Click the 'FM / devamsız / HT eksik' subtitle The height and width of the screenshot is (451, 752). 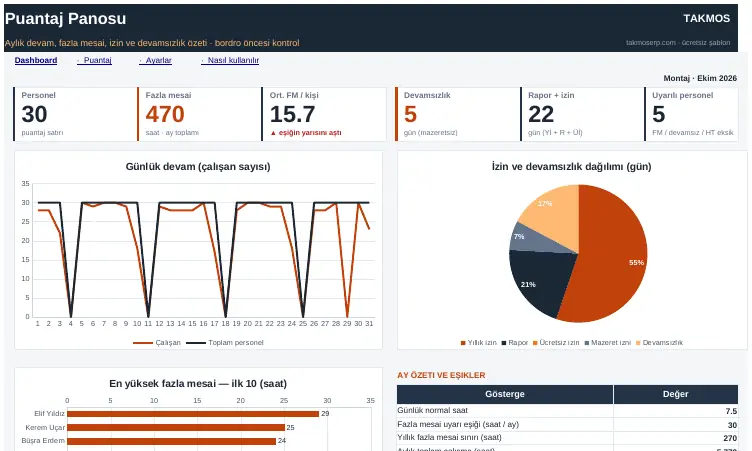(693, 133)
